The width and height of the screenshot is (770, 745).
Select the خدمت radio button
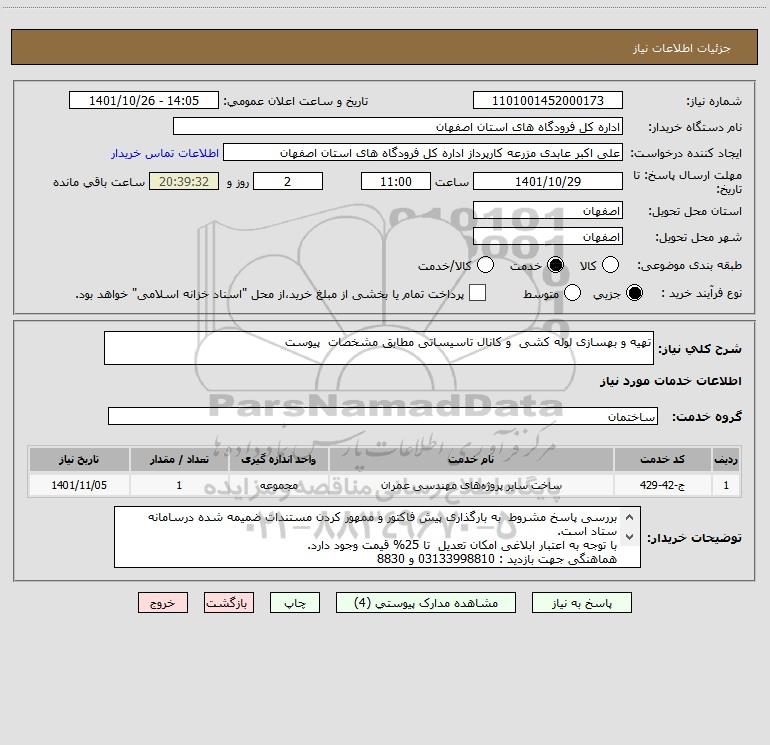[x=555, y=265]
